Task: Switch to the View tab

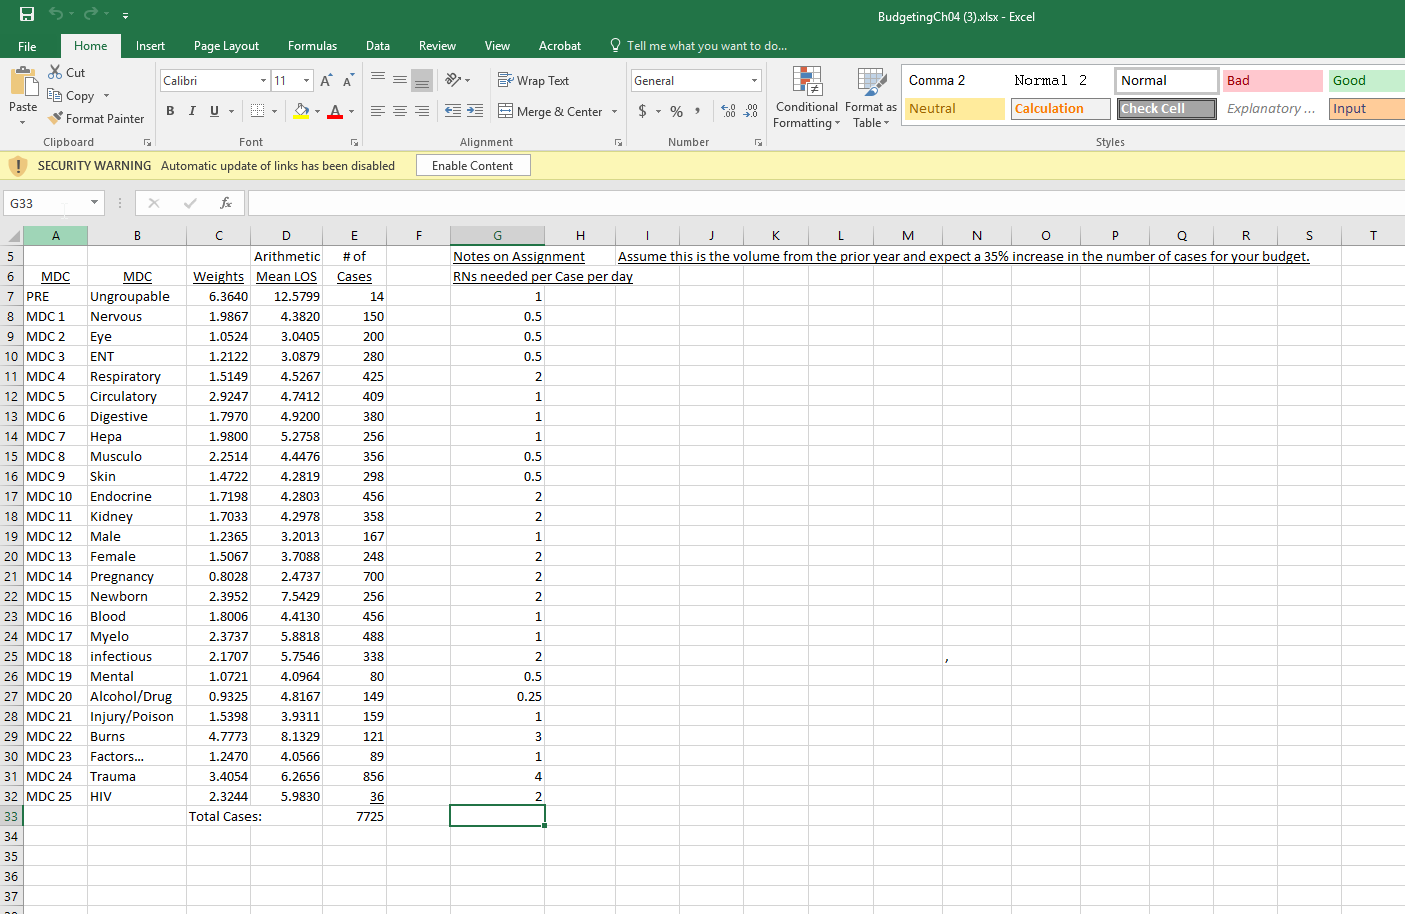Action: [497, 46]
